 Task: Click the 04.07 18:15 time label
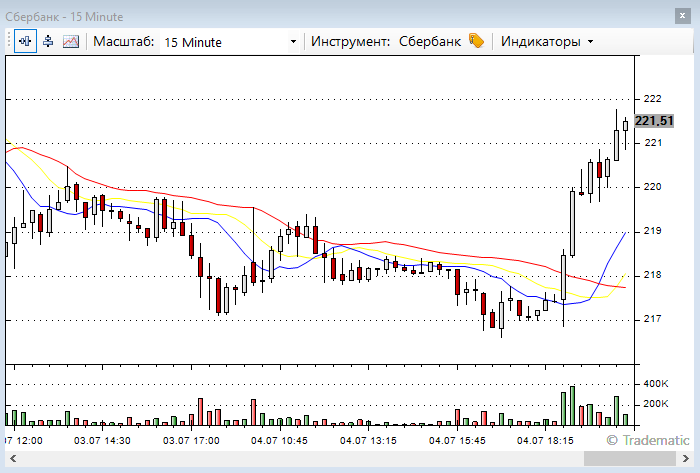pos(545,441)
